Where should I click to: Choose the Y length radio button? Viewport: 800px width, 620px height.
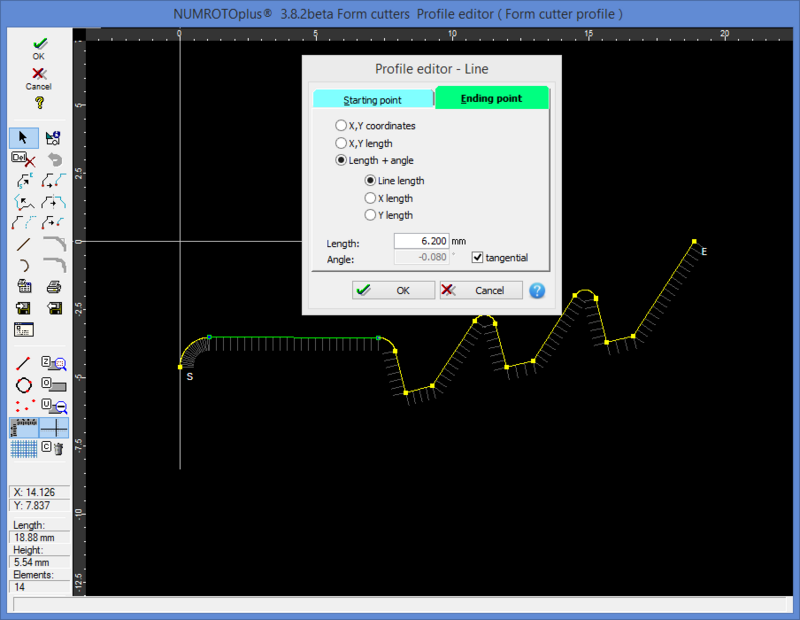pyautogui.click(x=371, y=215)
